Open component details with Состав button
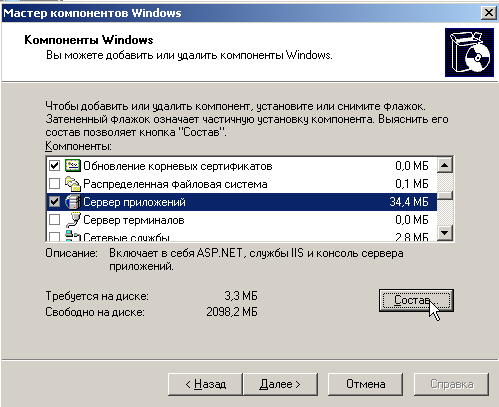The height and width of the screenshot is (407, 499). coord(416,300)
